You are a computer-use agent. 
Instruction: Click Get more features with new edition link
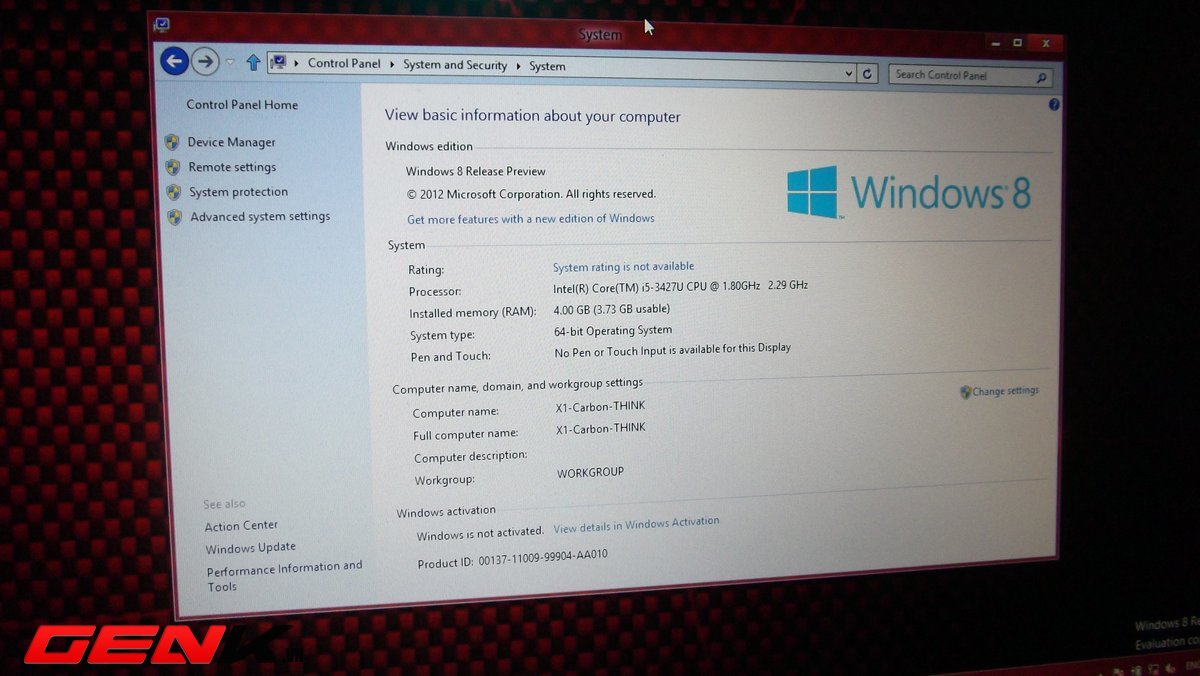[531, 219]
